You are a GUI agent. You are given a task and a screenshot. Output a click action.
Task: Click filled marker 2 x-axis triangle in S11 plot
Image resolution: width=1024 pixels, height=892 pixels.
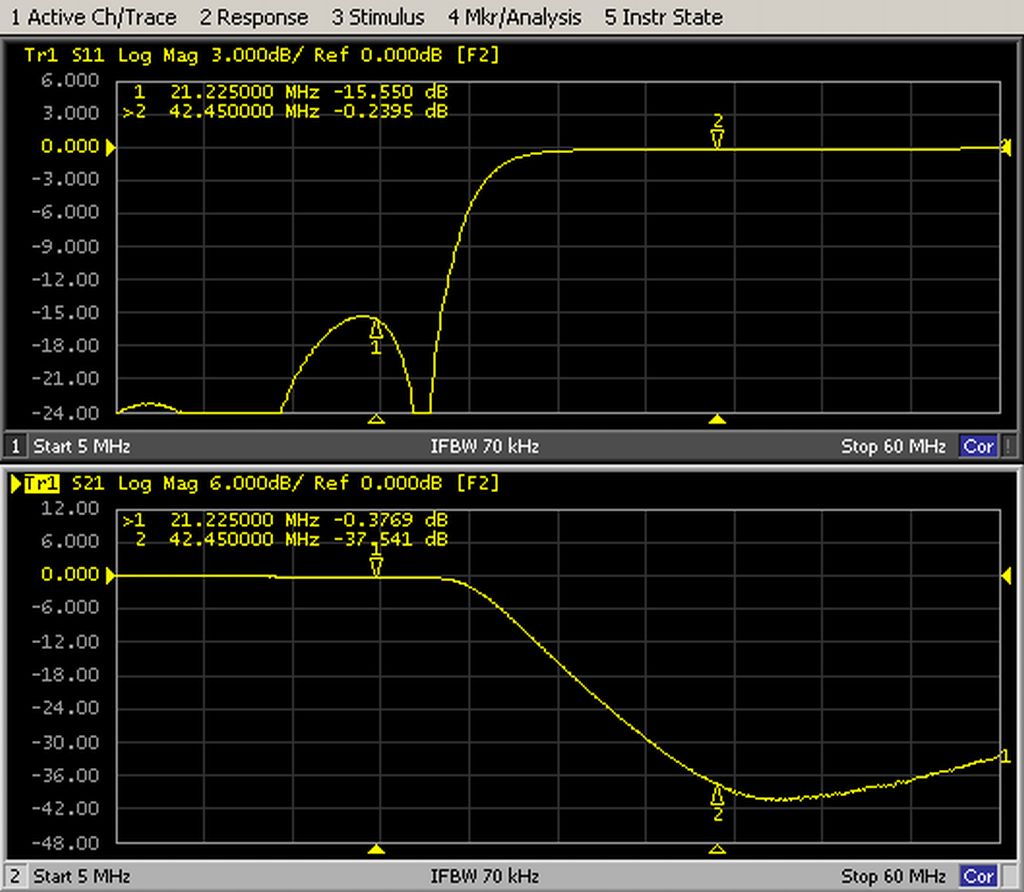click(717, 419)
